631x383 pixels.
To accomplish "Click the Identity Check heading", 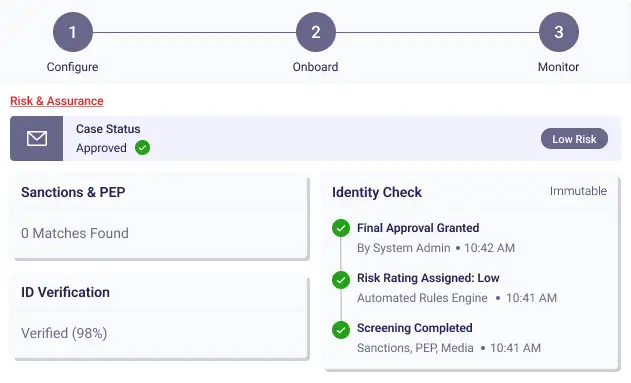I will (x=377, y=192).
